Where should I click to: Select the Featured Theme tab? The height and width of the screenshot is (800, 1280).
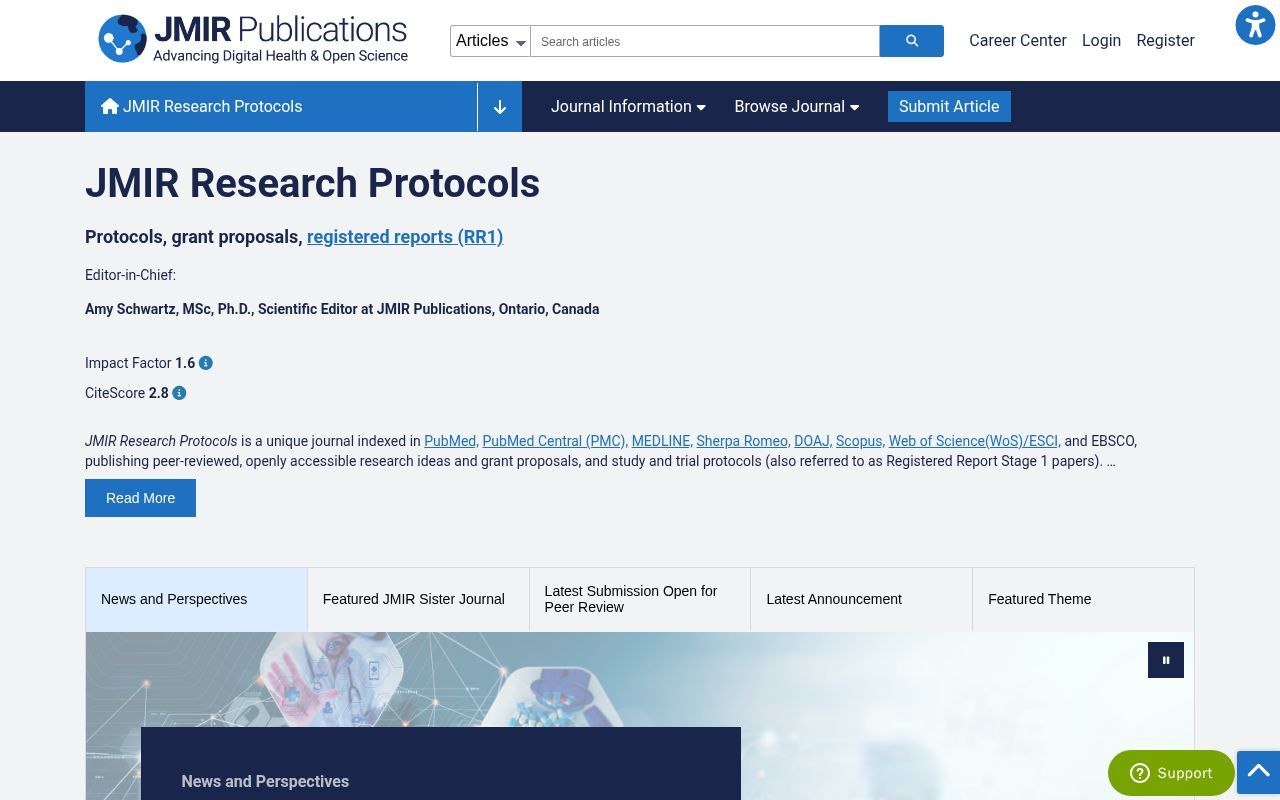coord(1083,600)
